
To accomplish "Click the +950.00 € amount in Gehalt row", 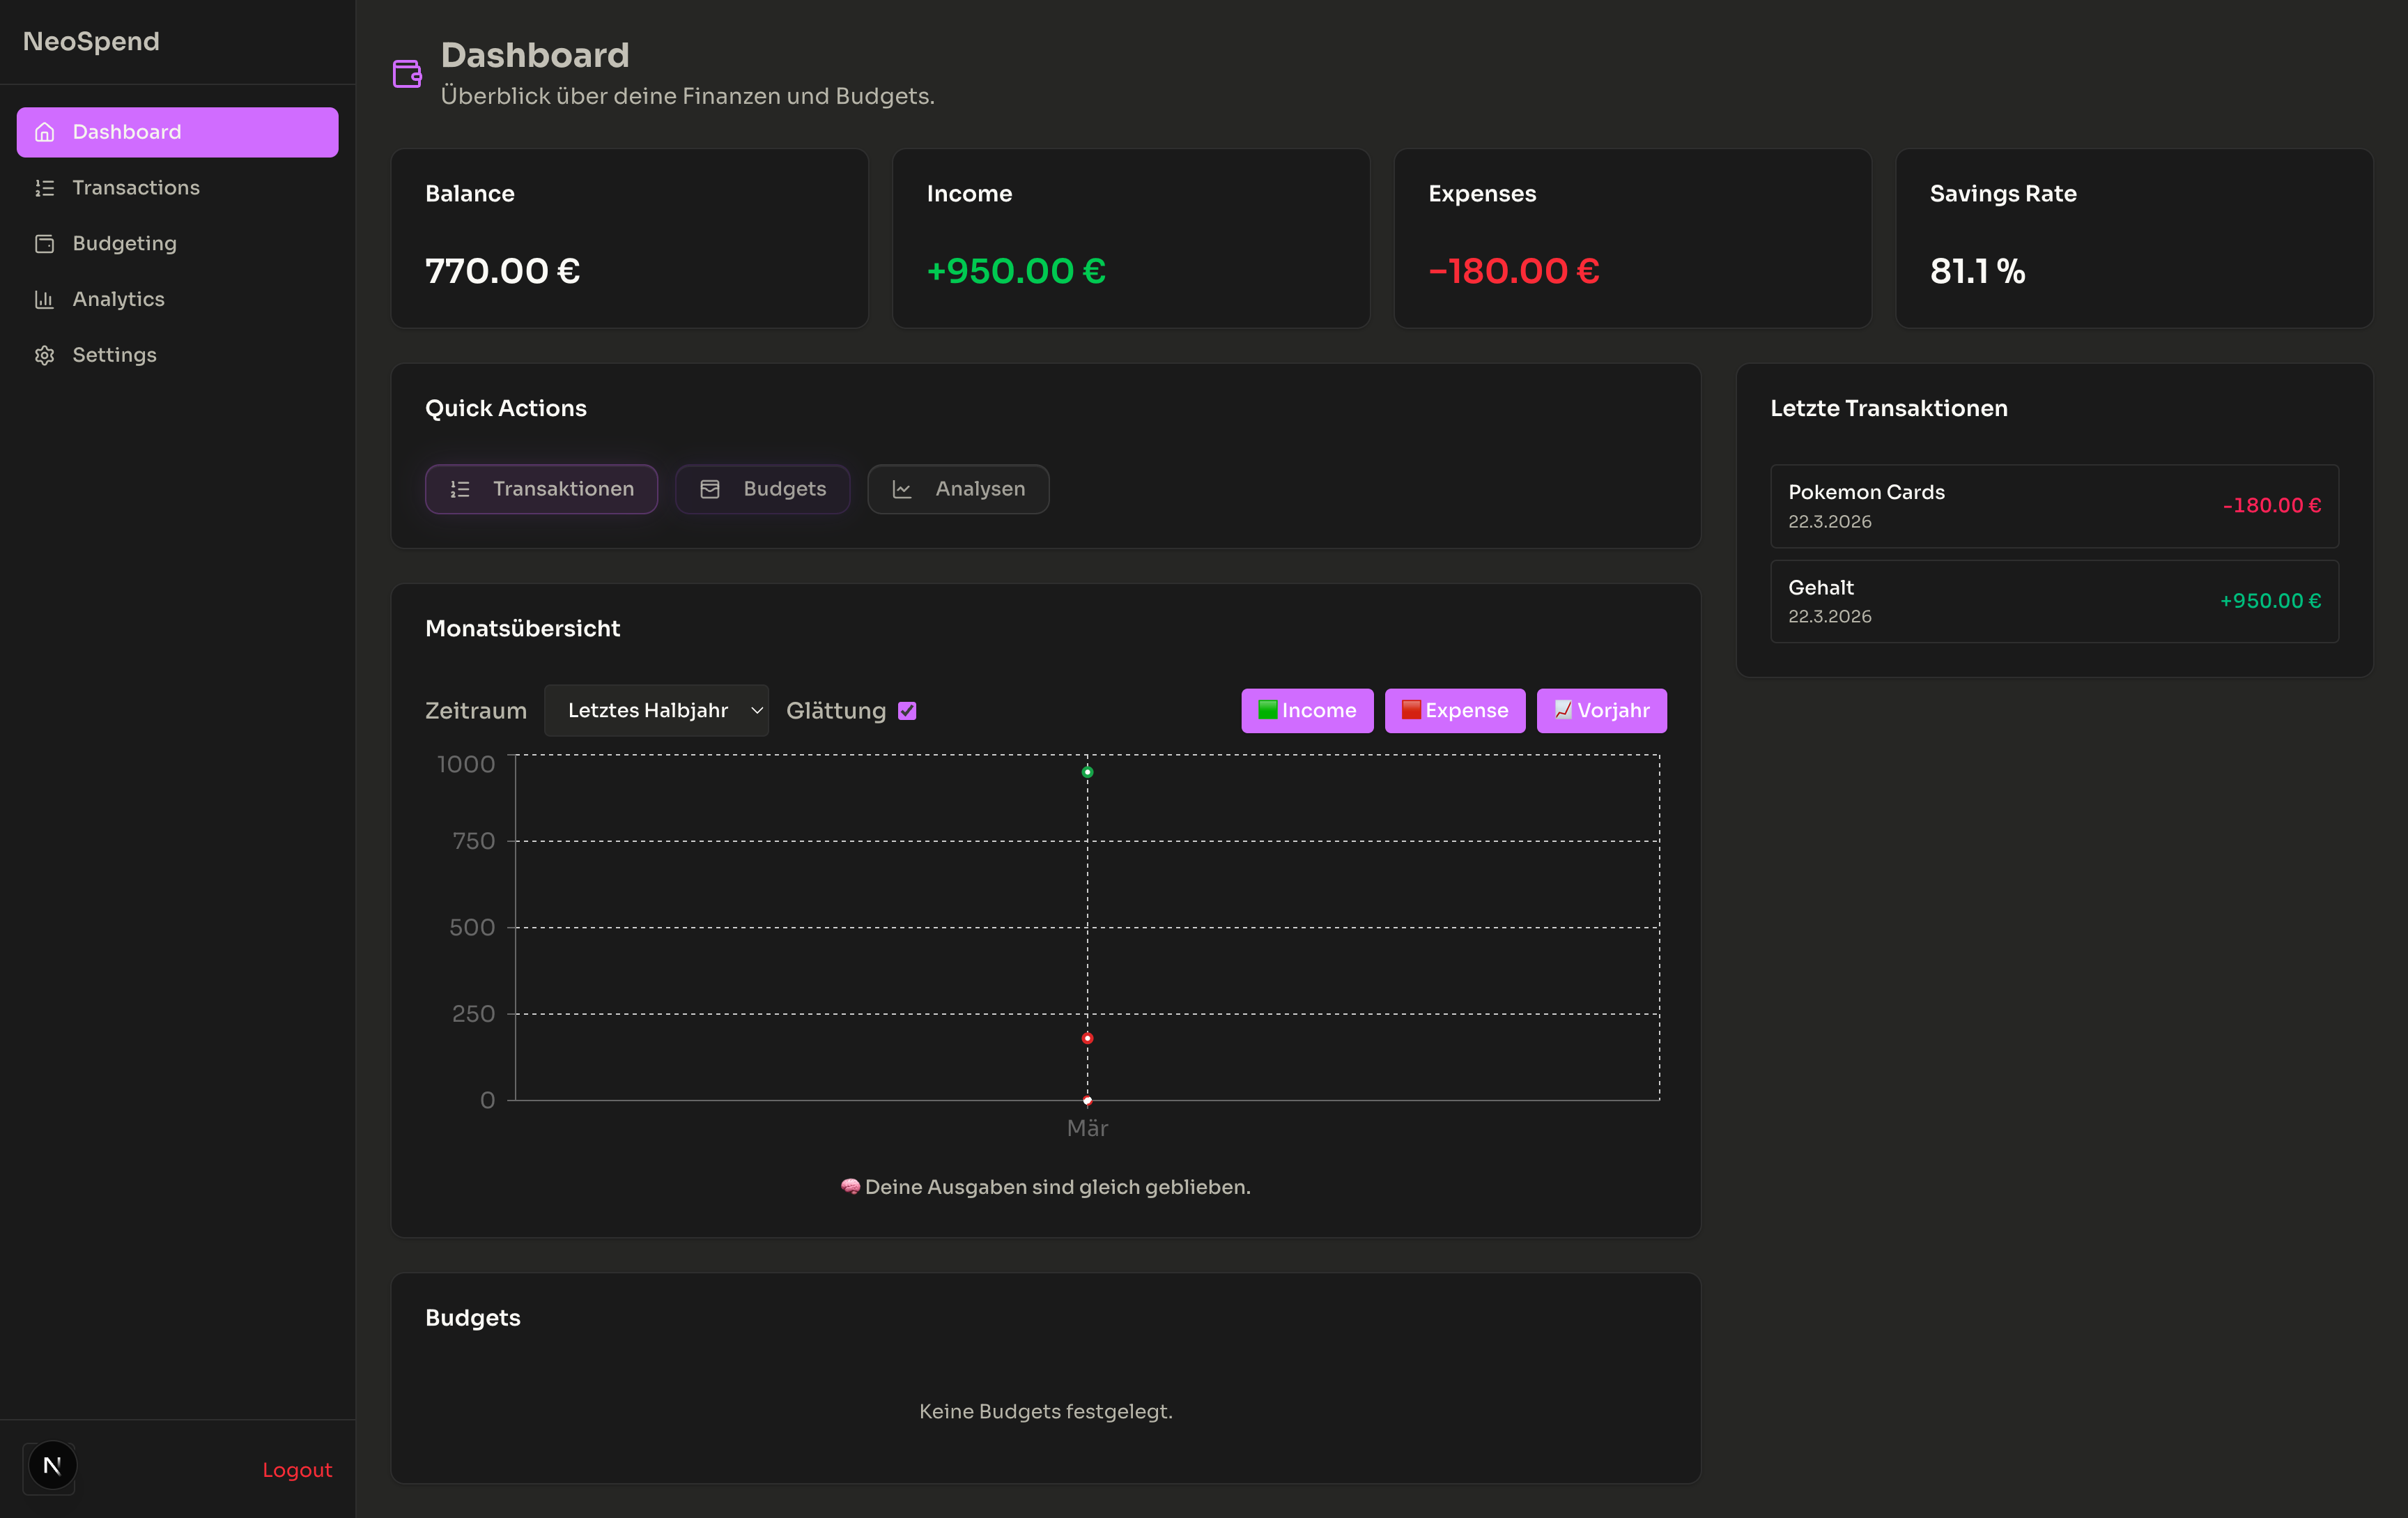I will pos(2270,601).
